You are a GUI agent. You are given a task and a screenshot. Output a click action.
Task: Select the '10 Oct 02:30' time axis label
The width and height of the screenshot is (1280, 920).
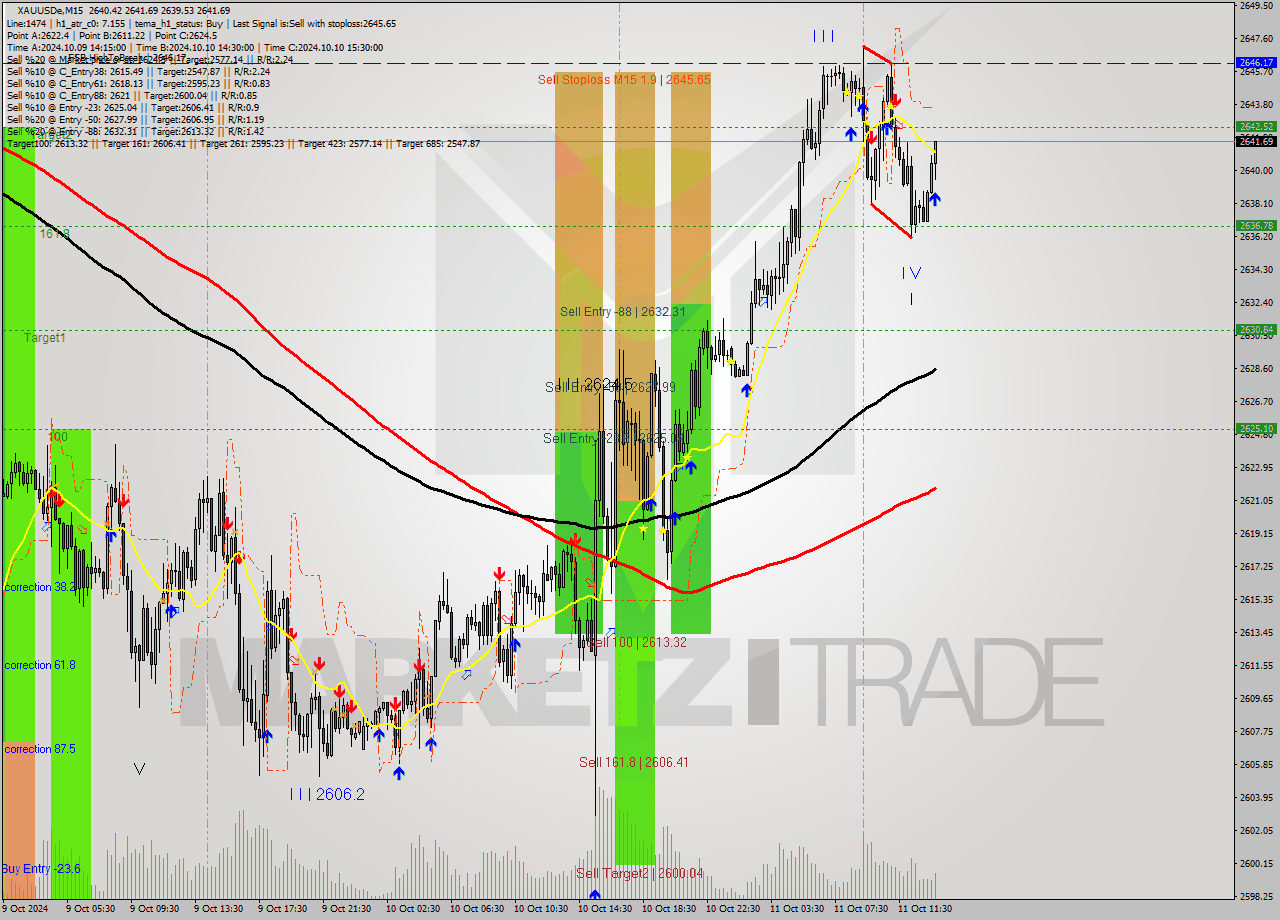(414, 909)
